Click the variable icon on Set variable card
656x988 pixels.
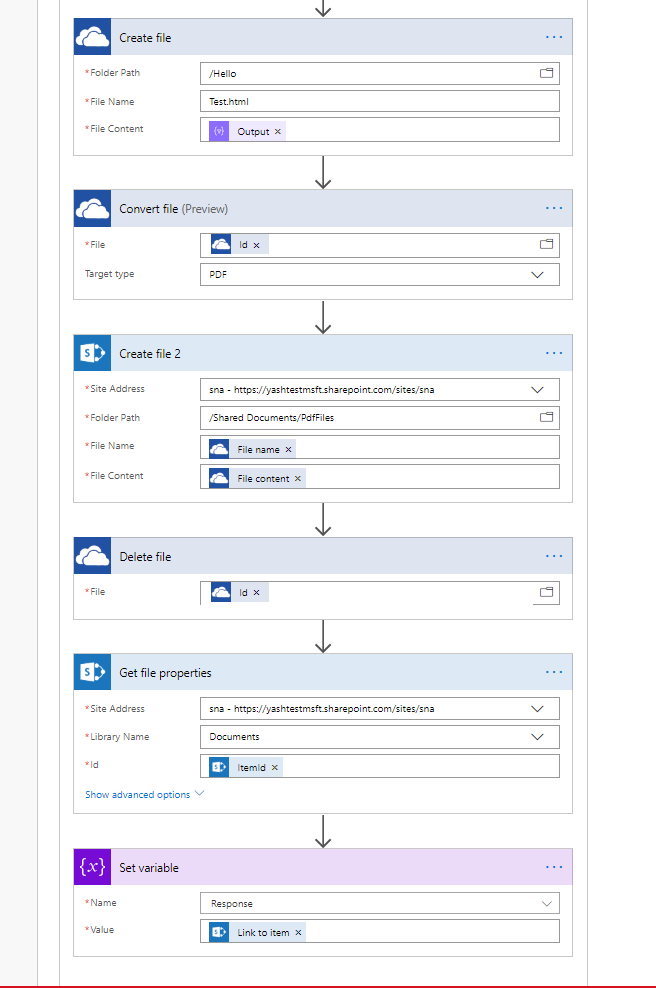pyautogui.click(x=93, y=867)
